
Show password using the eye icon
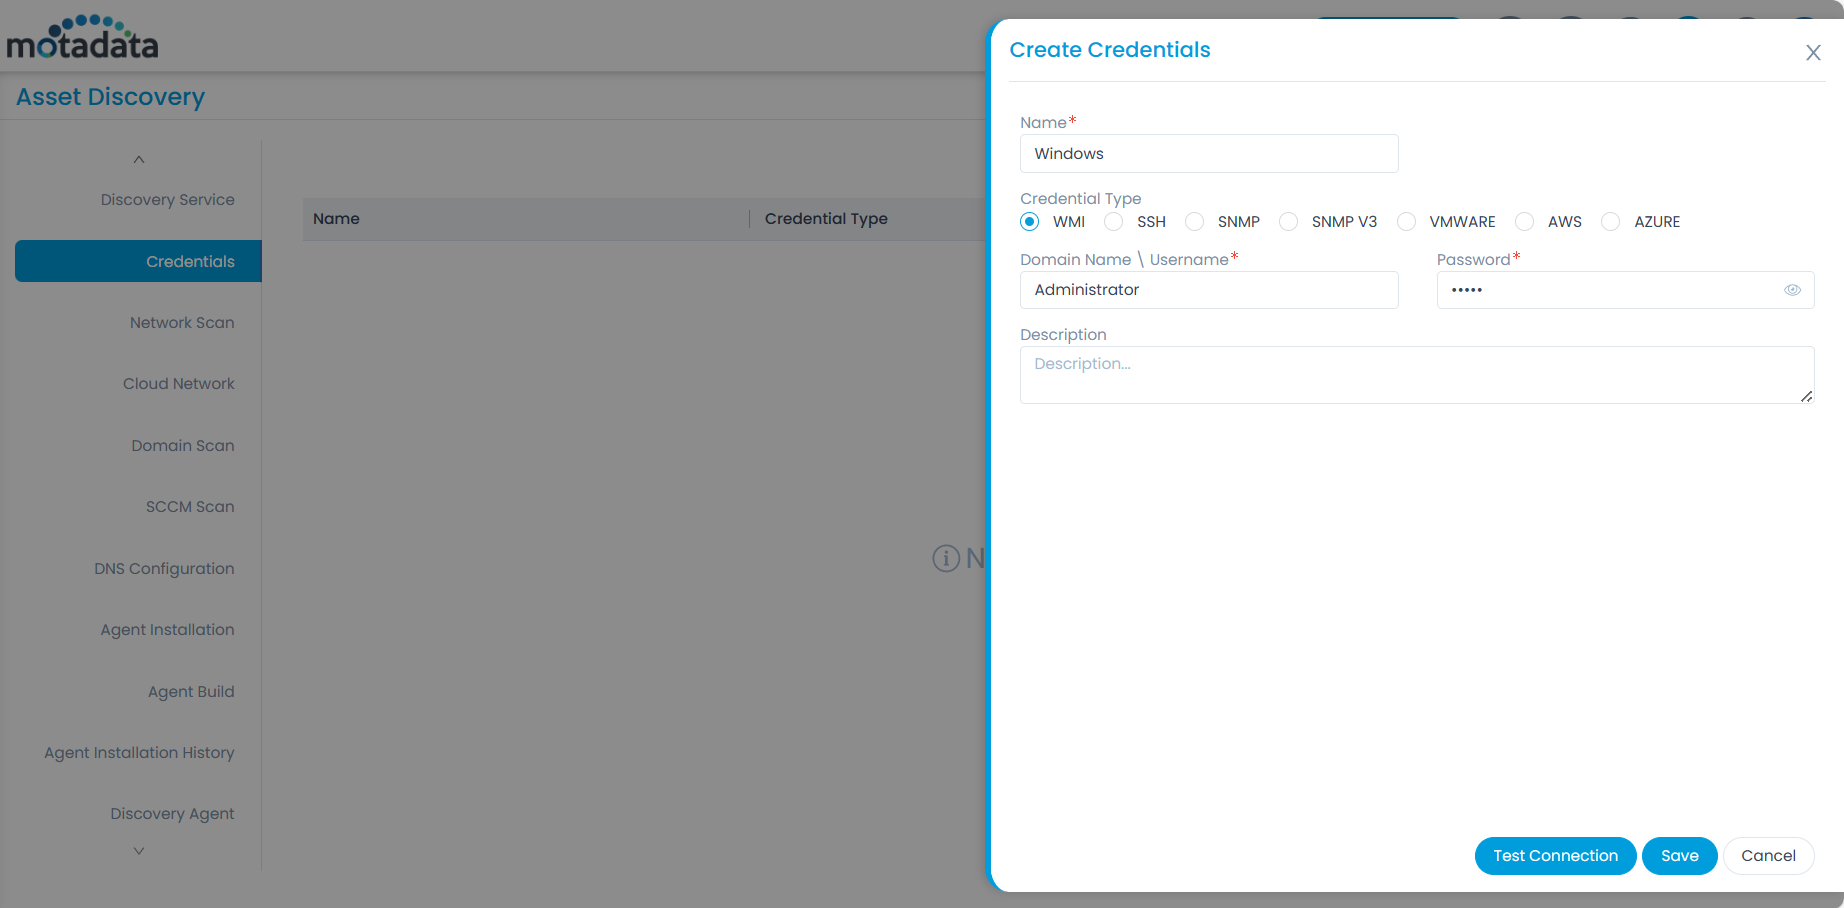pyautogui.click(x=1792, y=290)
